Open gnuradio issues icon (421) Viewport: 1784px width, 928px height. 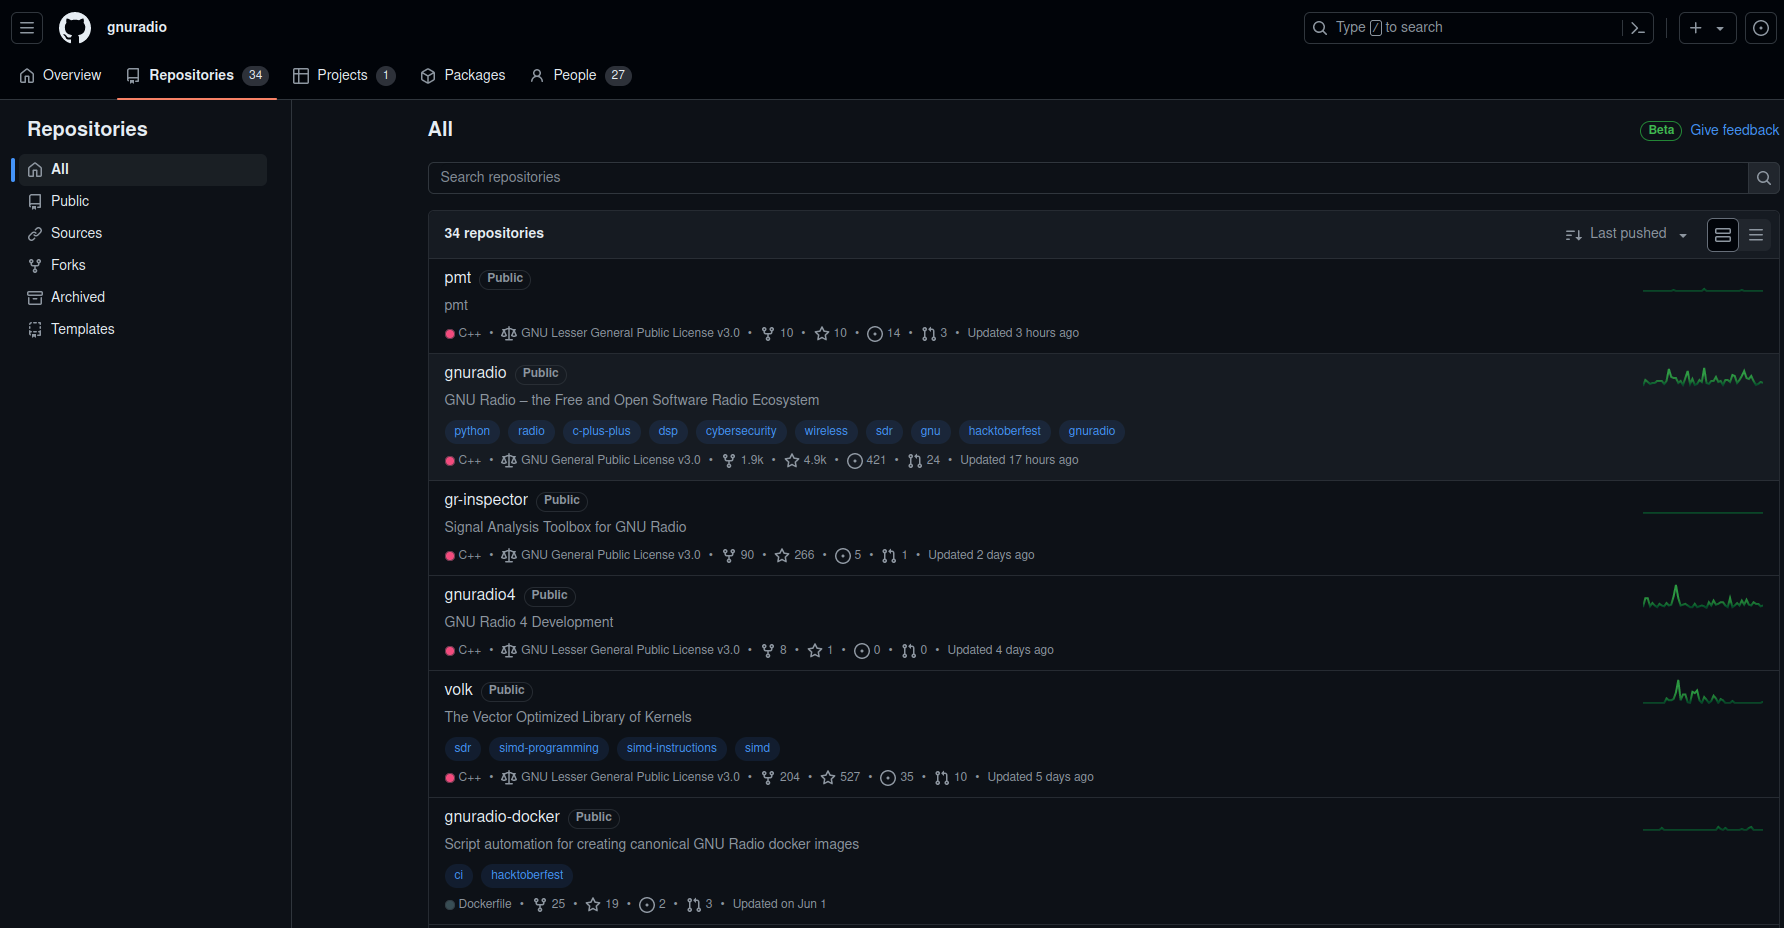[855, 460]
